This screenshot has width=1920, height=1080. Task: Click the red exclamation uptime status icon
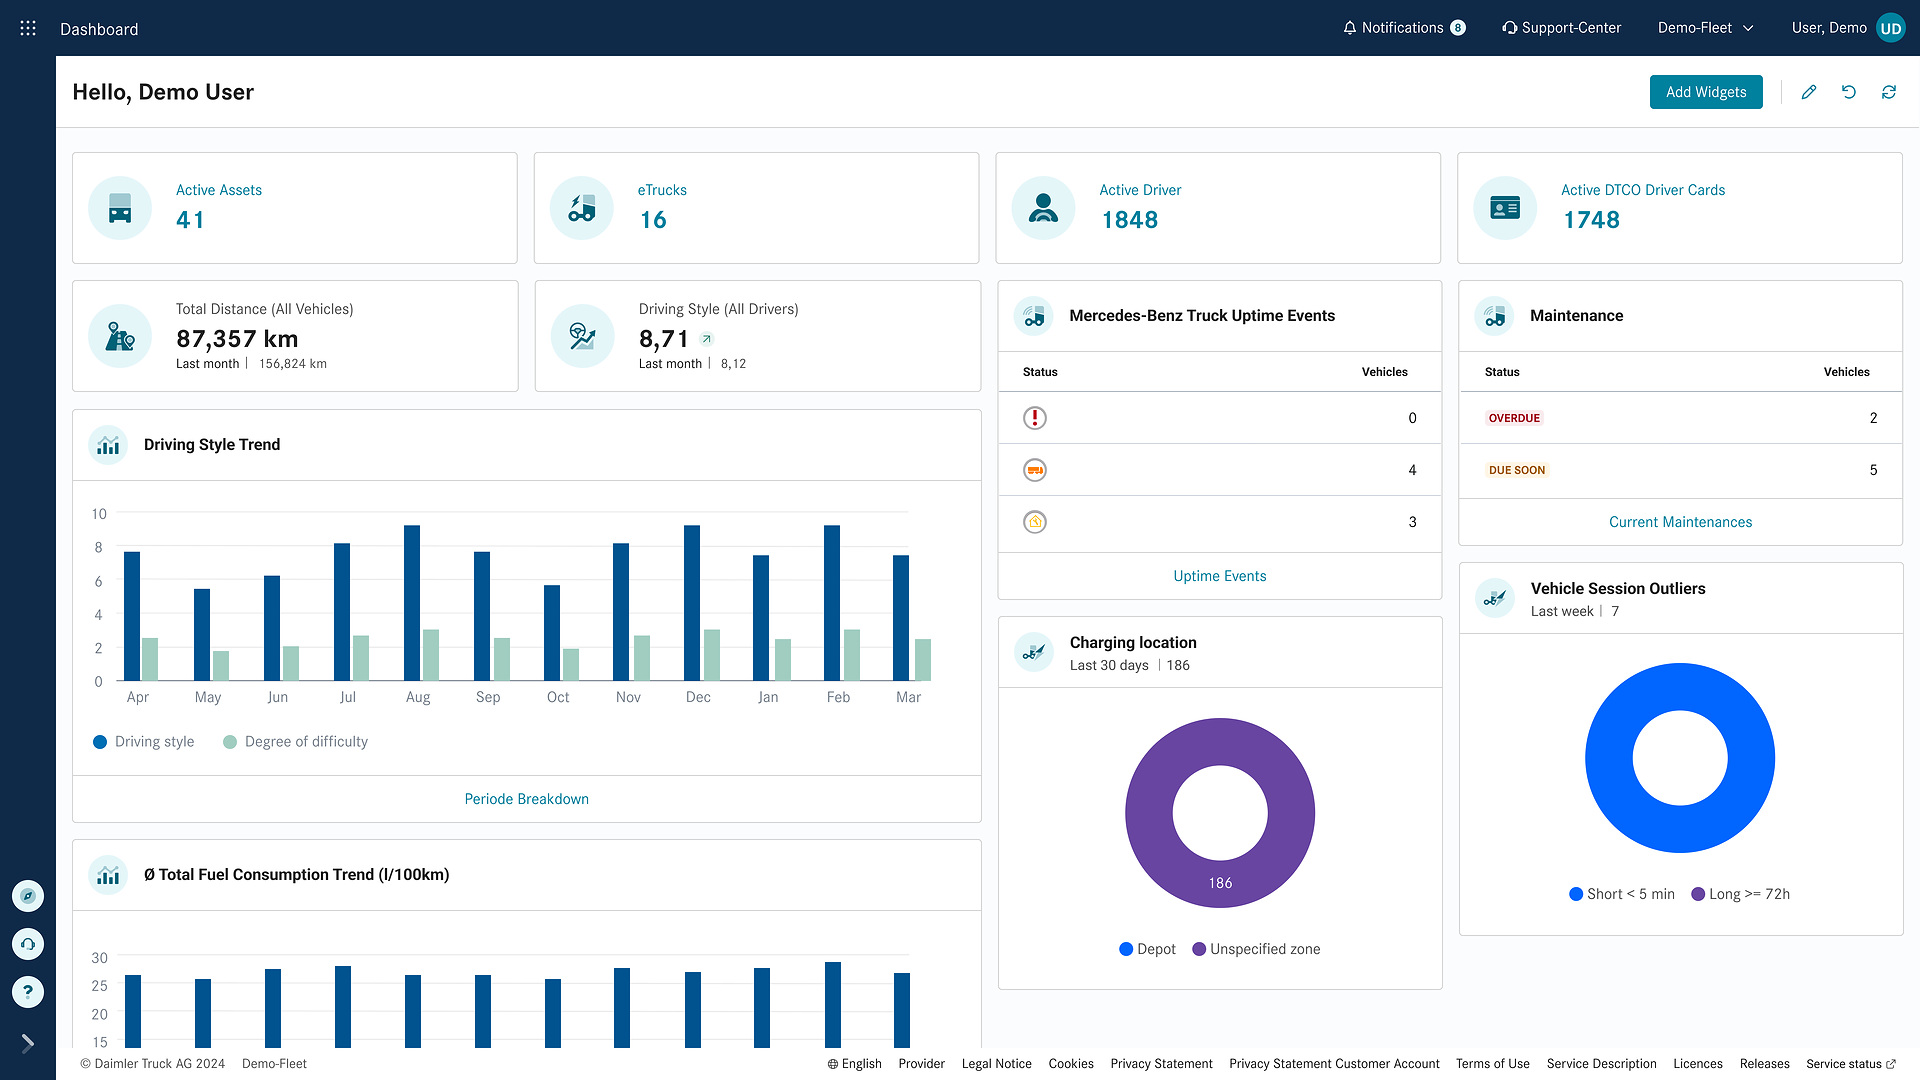point(1035,418)
